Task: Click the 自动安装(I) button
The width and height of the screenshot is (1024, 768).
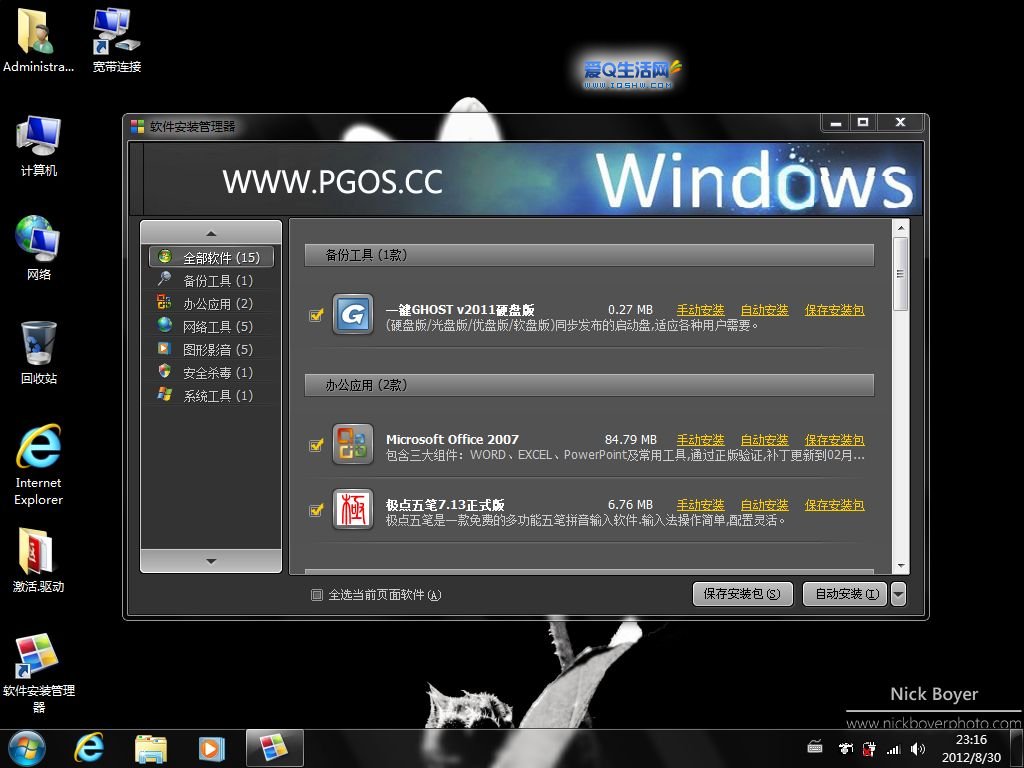Action: (x=846, y=594)
